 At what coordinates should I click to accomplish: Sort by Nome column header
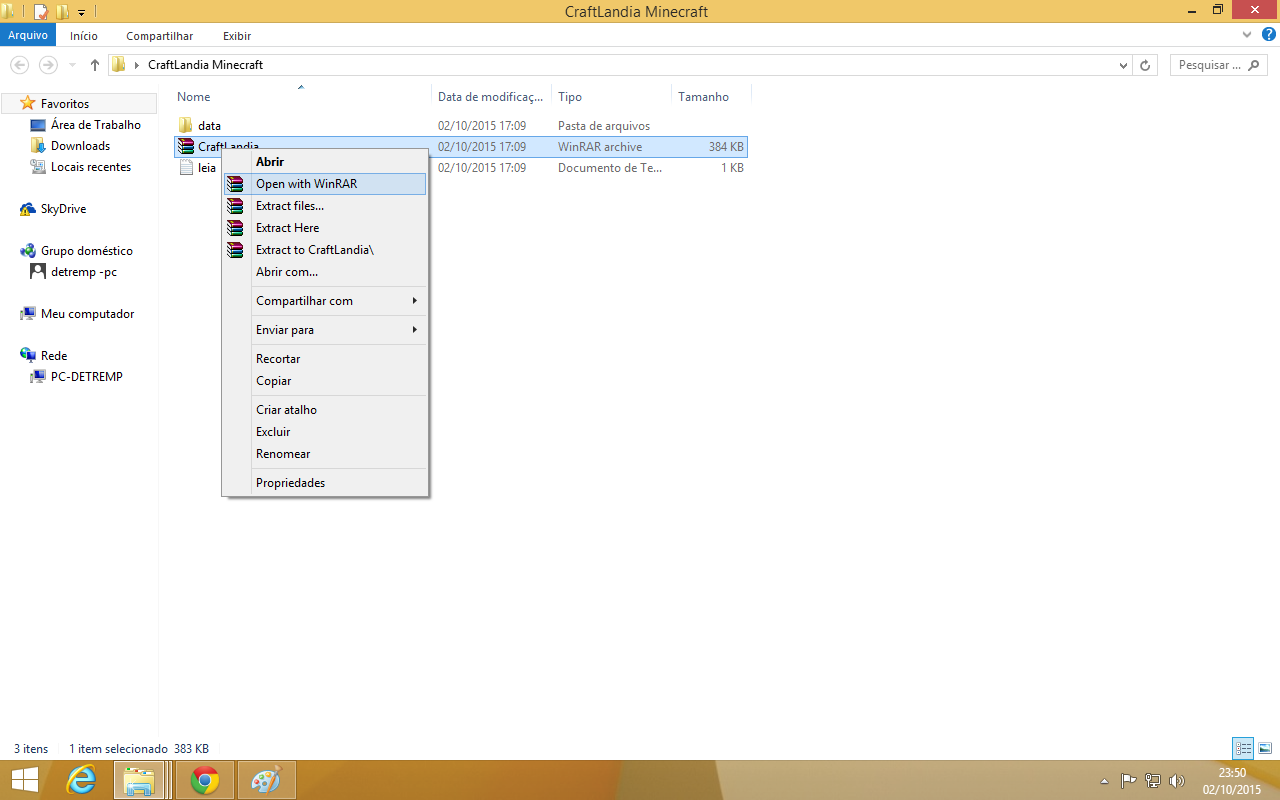[x=303, y=97]
